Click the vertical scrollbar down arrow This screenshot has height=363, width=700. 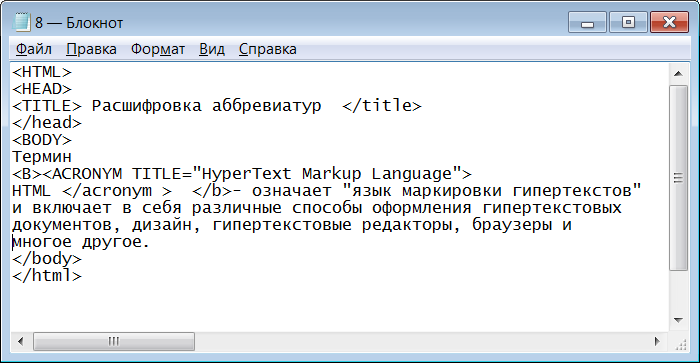click(679, 320)
